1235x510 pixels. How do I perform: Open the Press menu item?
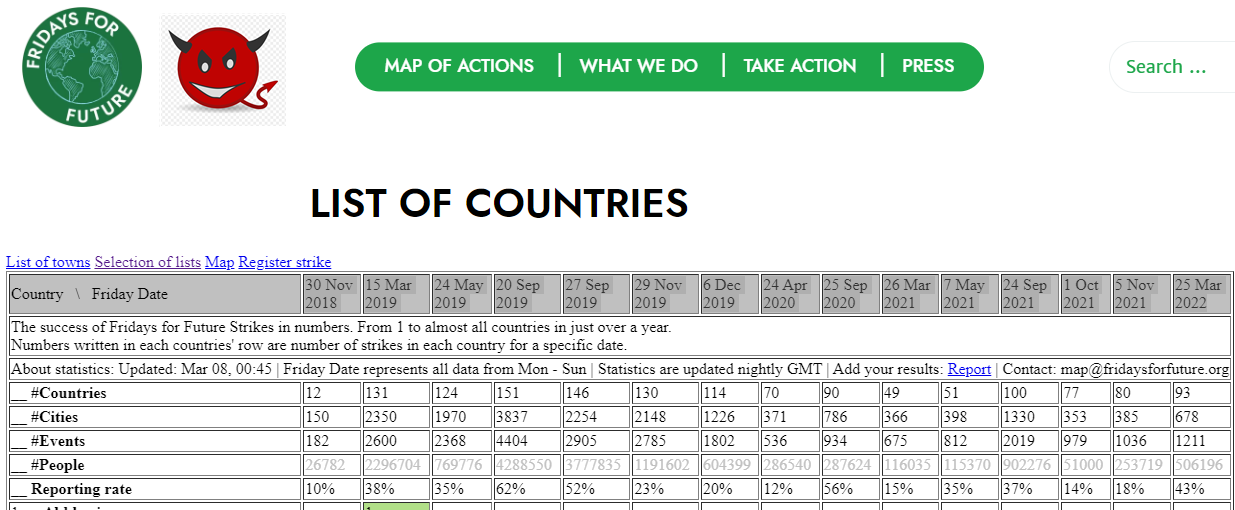tap(928, 66)
